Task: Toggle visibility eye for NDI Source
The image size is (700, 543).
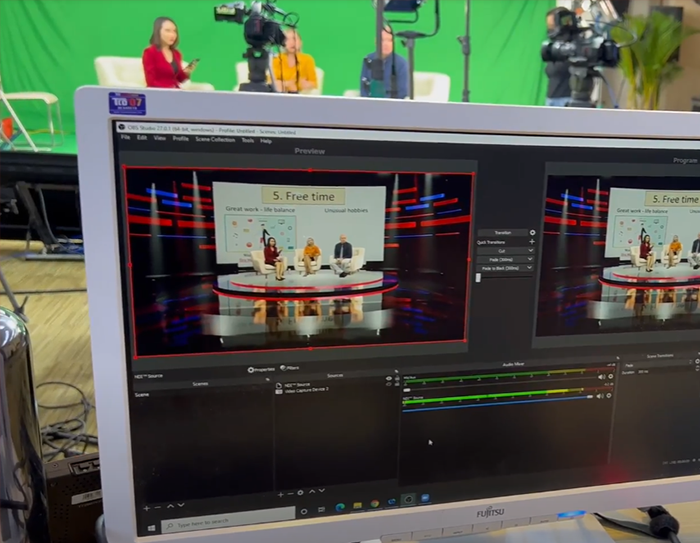Action: [x=389, y=379]
